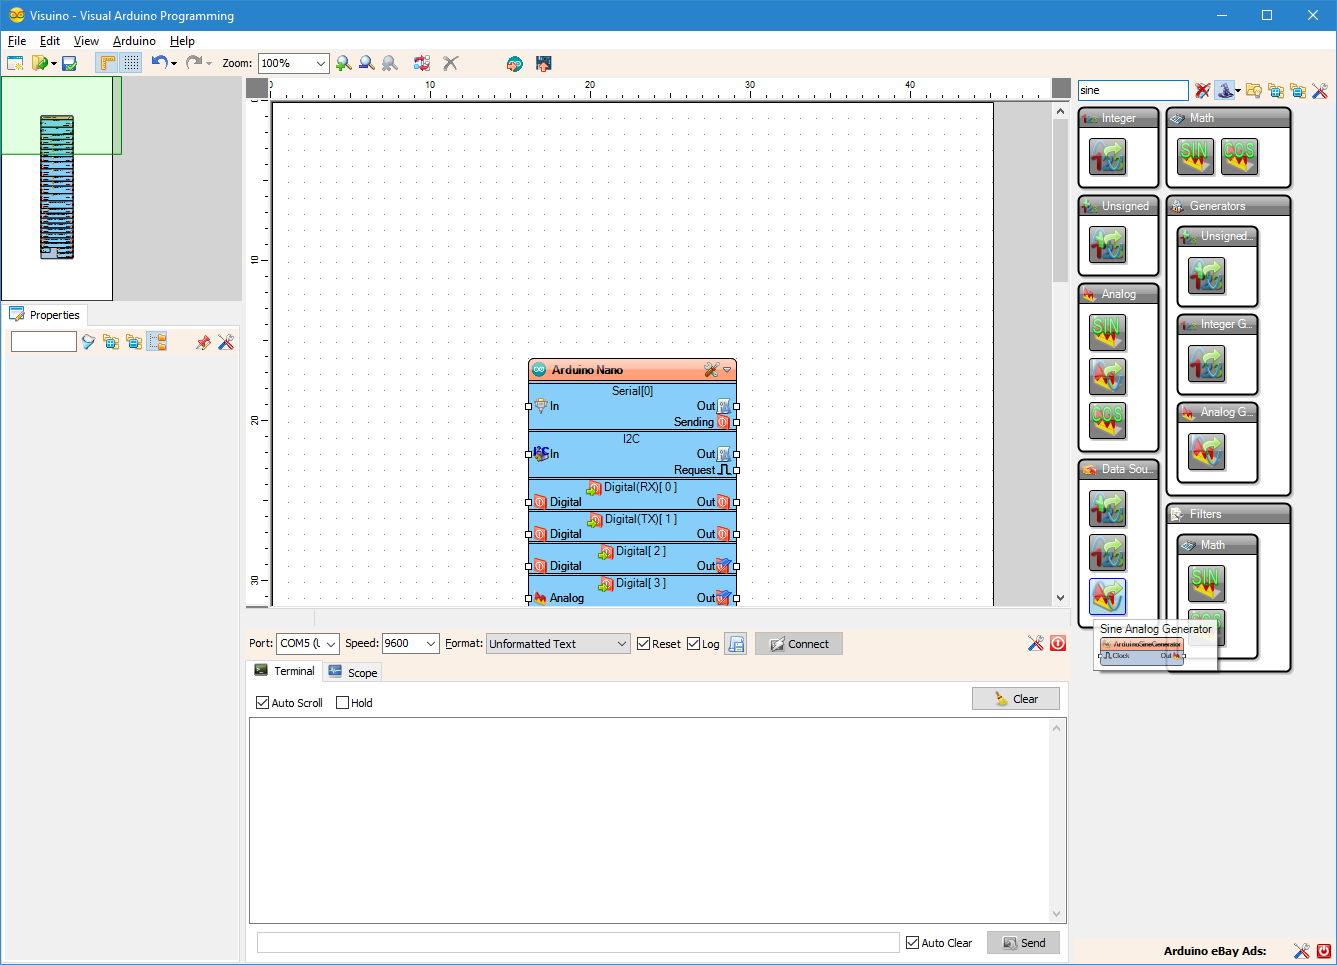This screenshot has height=965, width=1337.
Task: Click the pin icon in Properties panel
Action: [203, 342]
